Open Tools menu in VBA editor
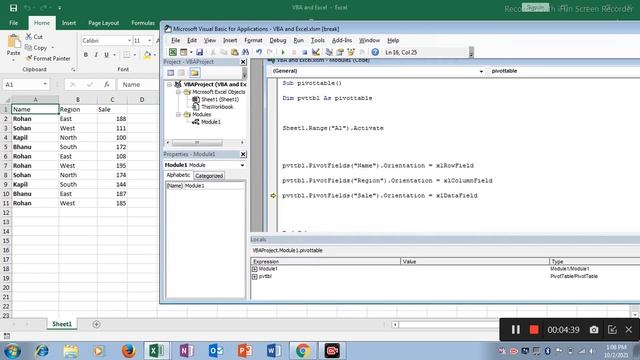Viewport: 640px width, 360px height. 318,40
